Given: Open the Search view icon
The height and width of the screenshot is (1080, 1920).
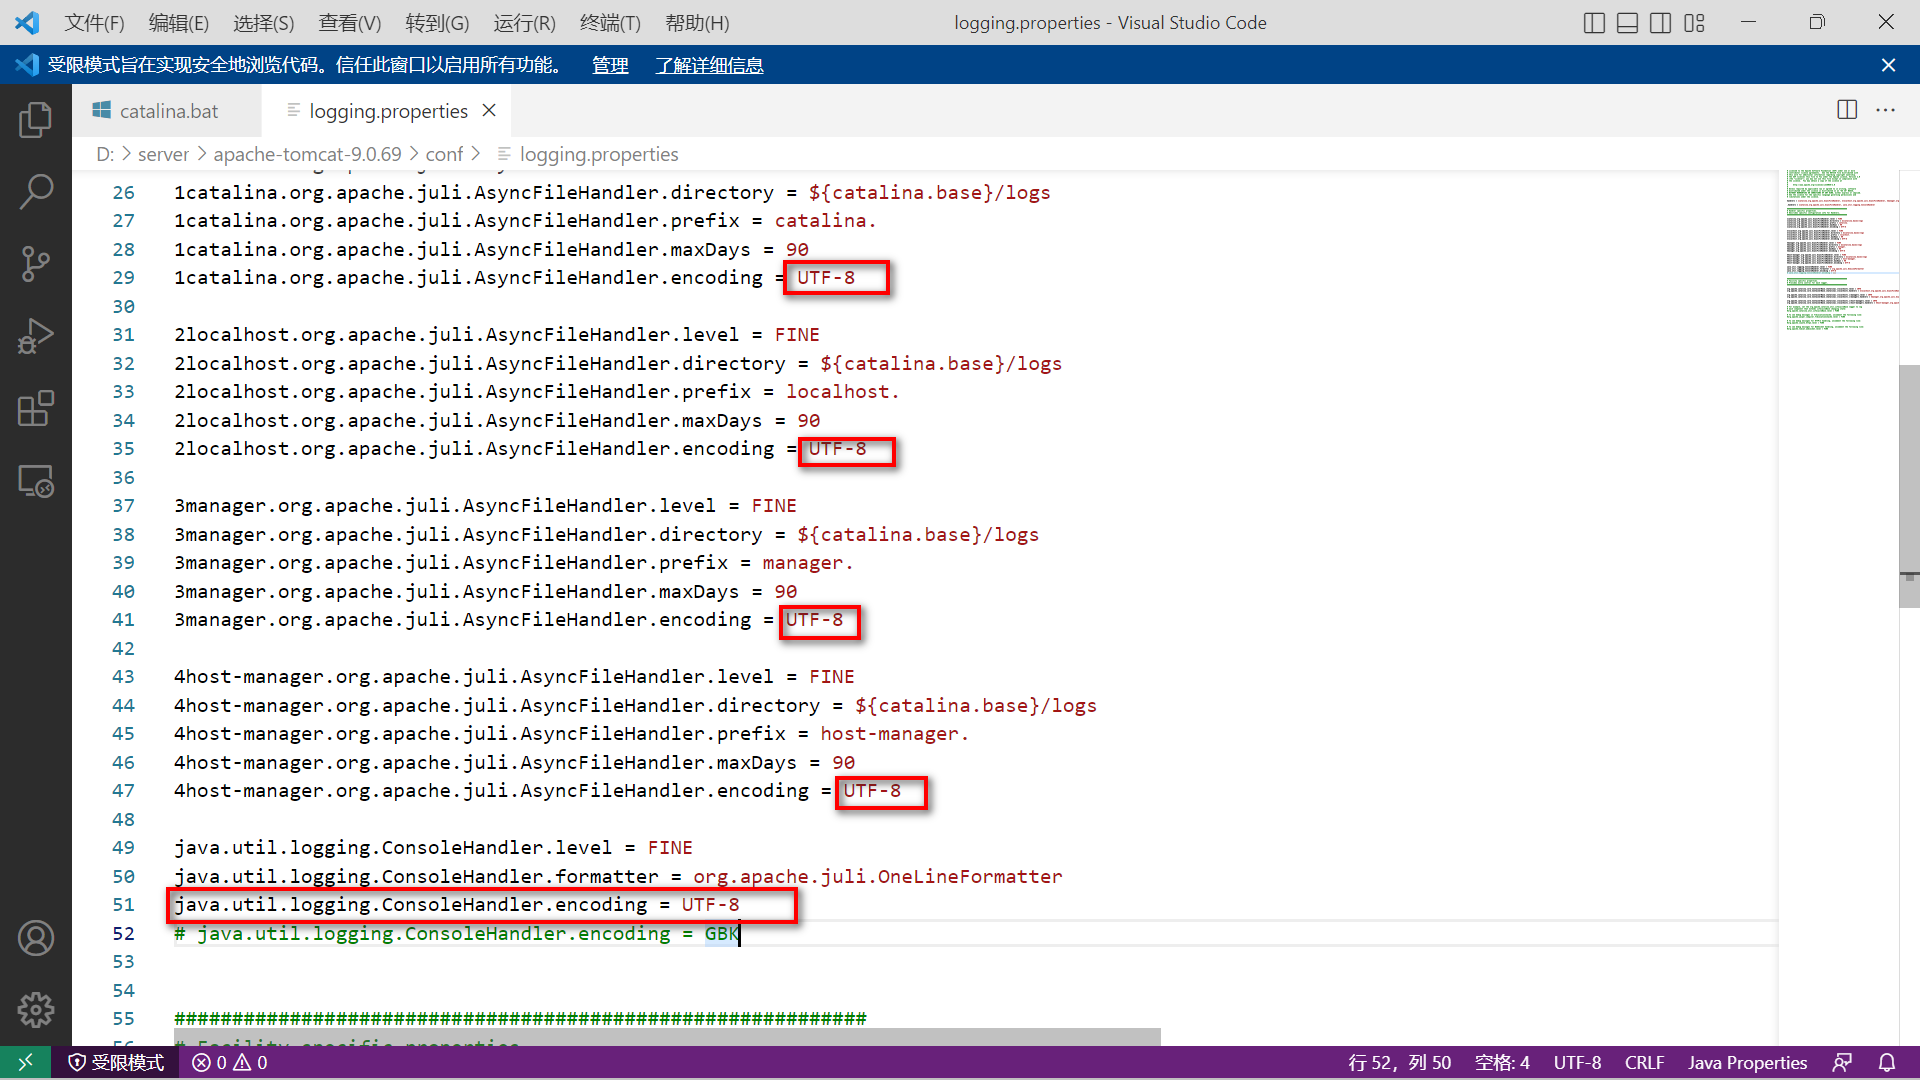Looking at the screenshot, I should [x=35, y=191].
